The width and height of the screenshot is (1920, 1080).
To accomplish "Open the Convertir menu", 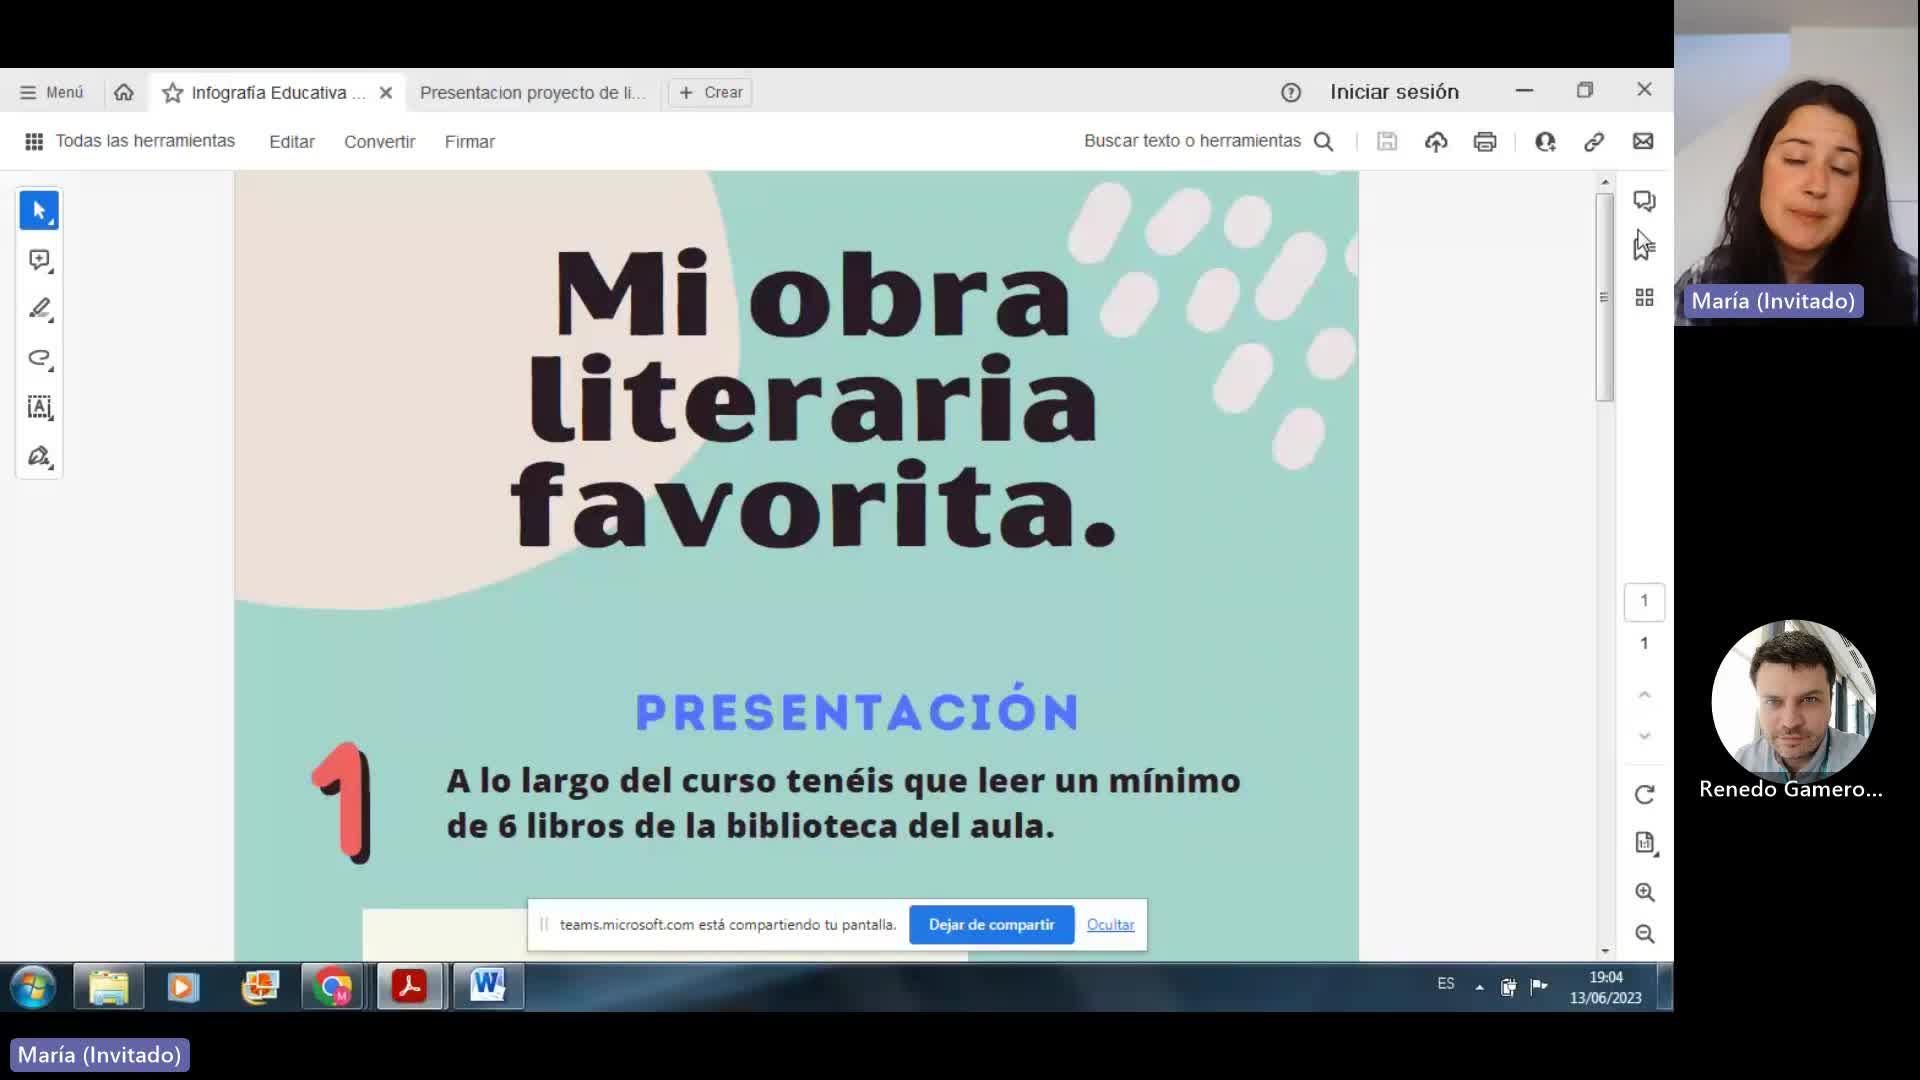I will pyautogui.click(x=379, y=142).
